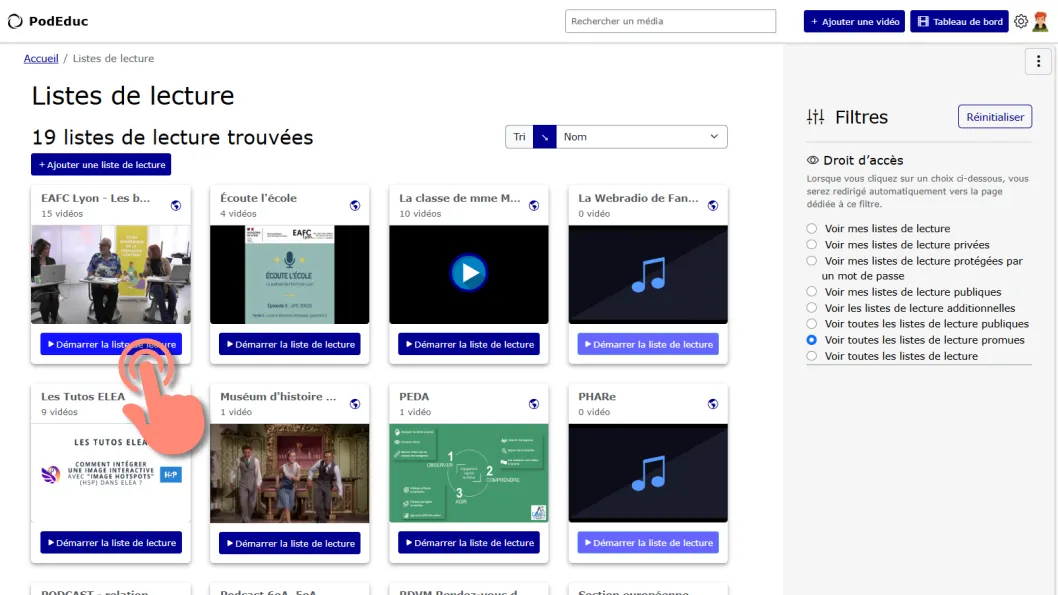Select Voir toutes les listes de lecture

click(x=812, y=356)
